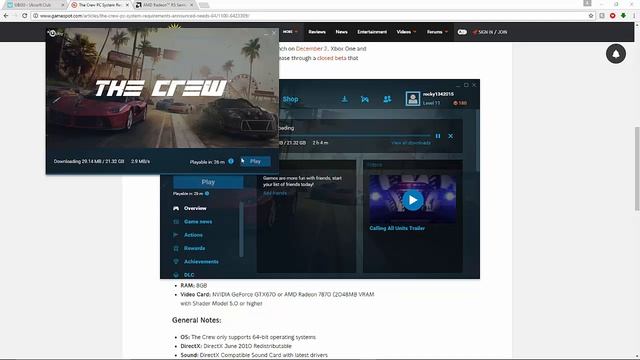This screenshot has width=640, height=360.
Task: Open the Downloads icon in Uplay header
Action: coord(344,99)
